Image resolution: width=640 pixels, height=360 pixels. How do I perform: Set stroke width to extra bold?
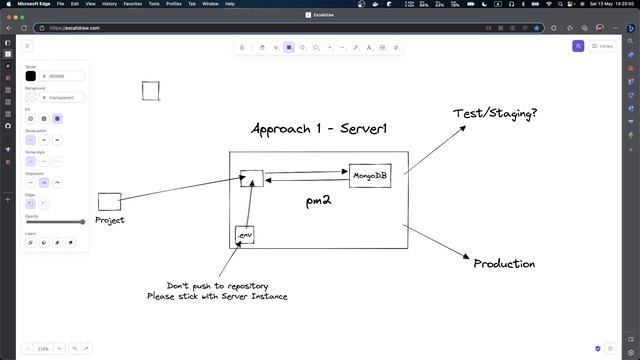(x=58, y=140)
